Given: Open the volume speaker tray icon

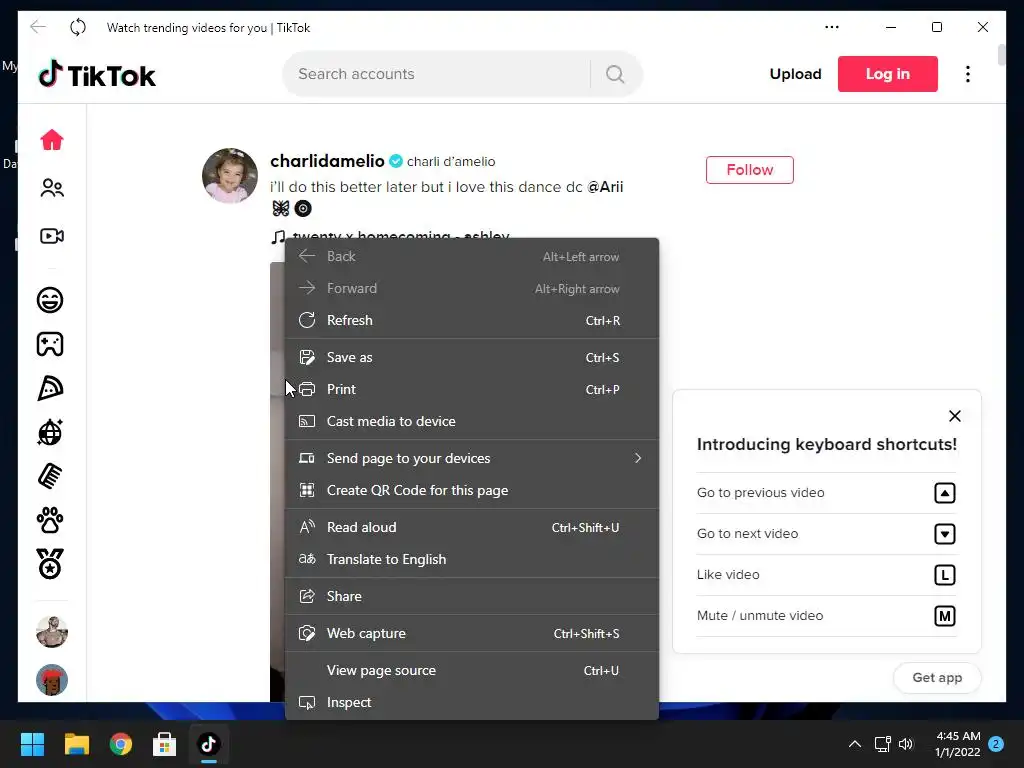Looking at the screenshot, I should [906, 744].
